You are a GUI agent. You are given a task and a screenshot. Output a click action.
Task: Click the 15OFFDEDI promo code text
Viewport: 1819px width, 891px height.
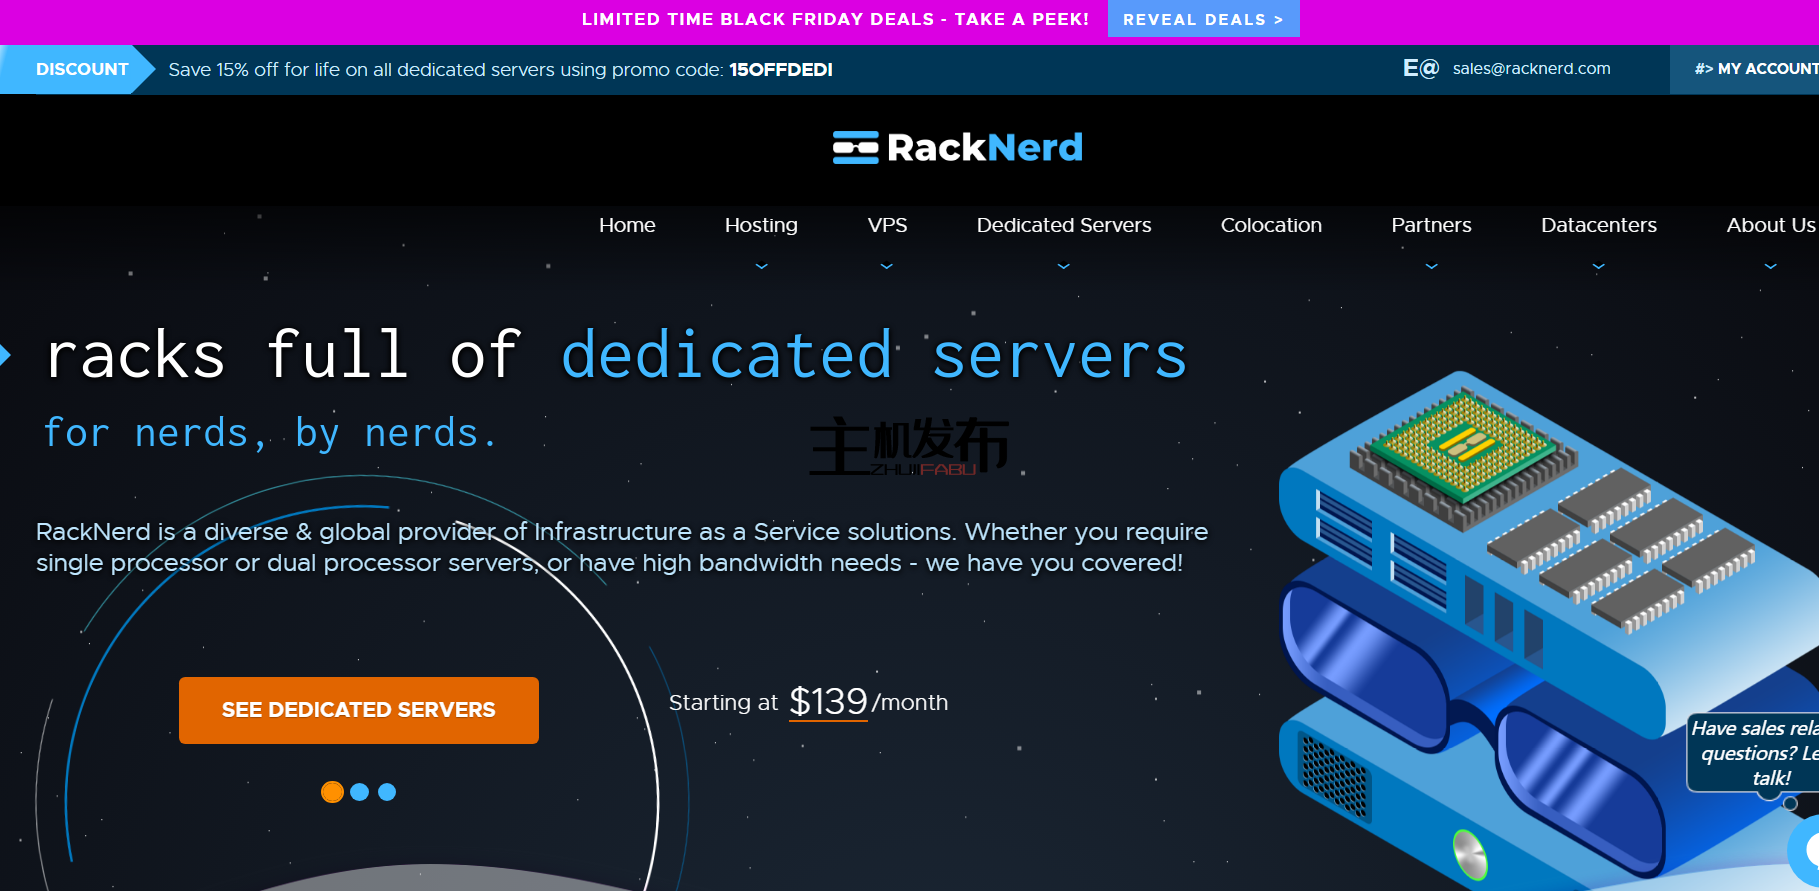781,70
